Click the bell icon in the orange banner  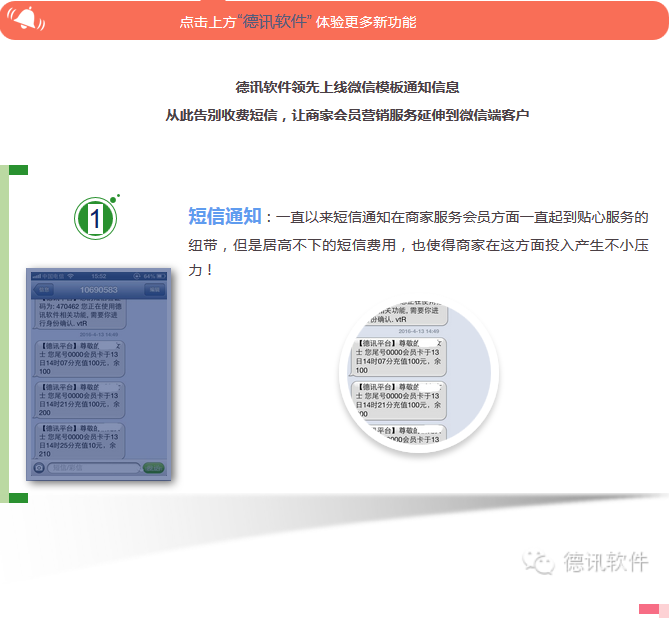click(x=26, y=19)
